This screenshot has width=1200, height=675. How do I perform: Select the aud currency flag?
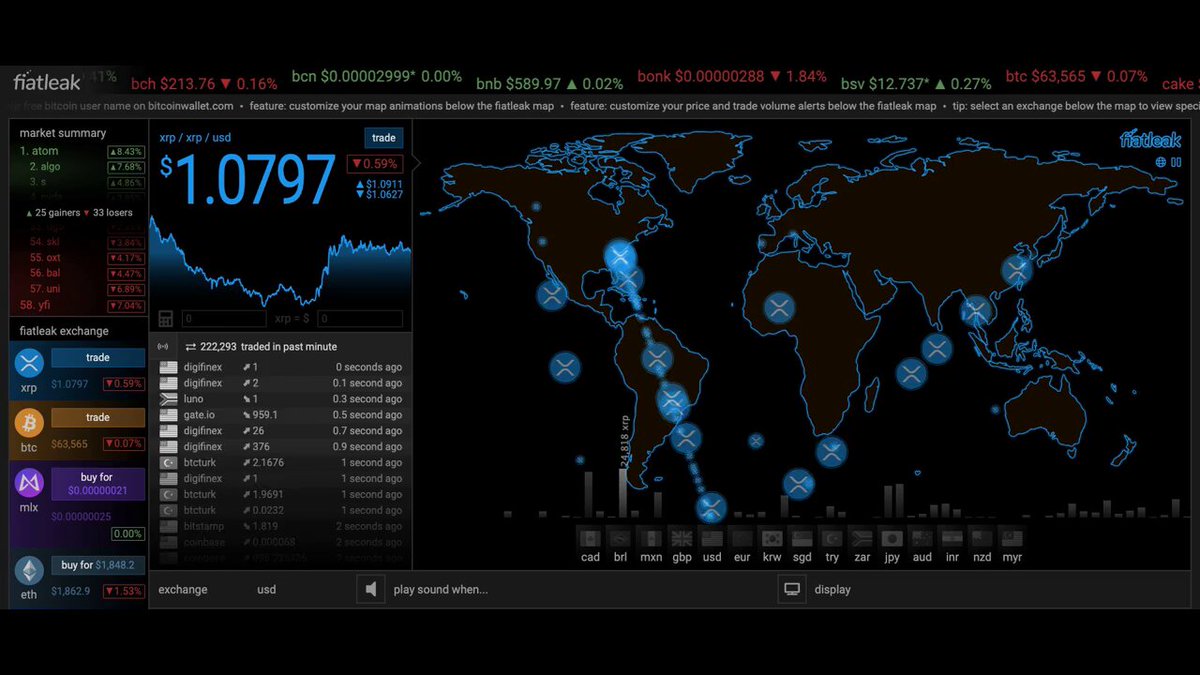click(922, 538)
